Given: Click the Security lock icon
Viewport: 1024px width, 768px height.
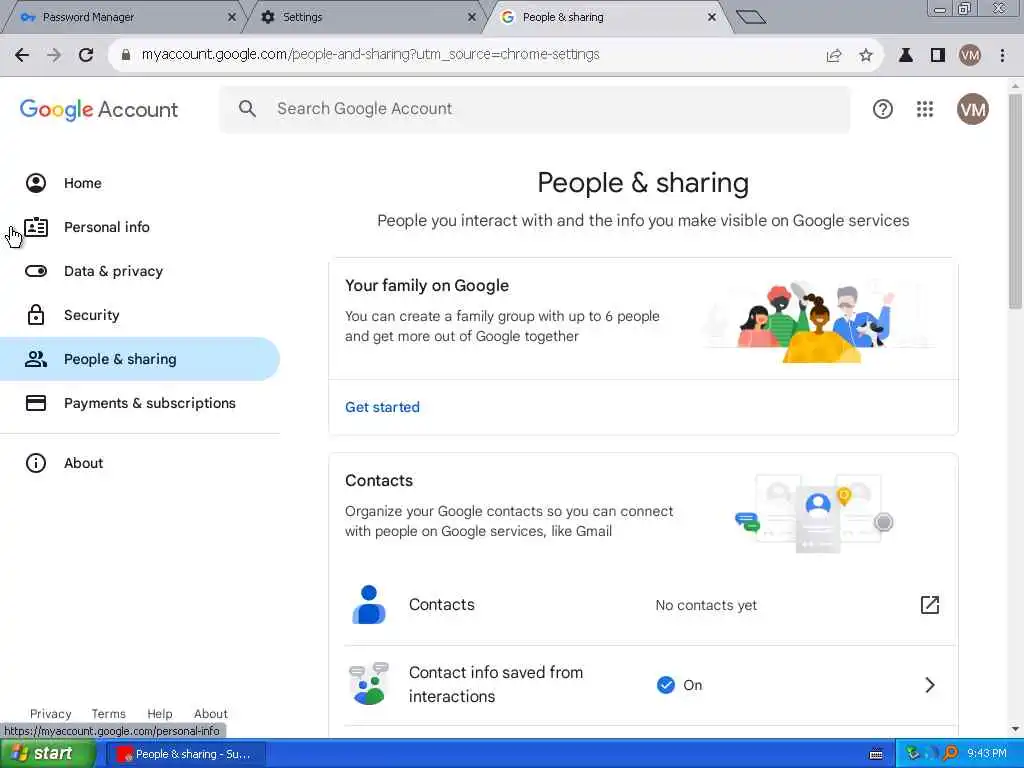Looking at the screenshot, I should (x=36, y=315).
